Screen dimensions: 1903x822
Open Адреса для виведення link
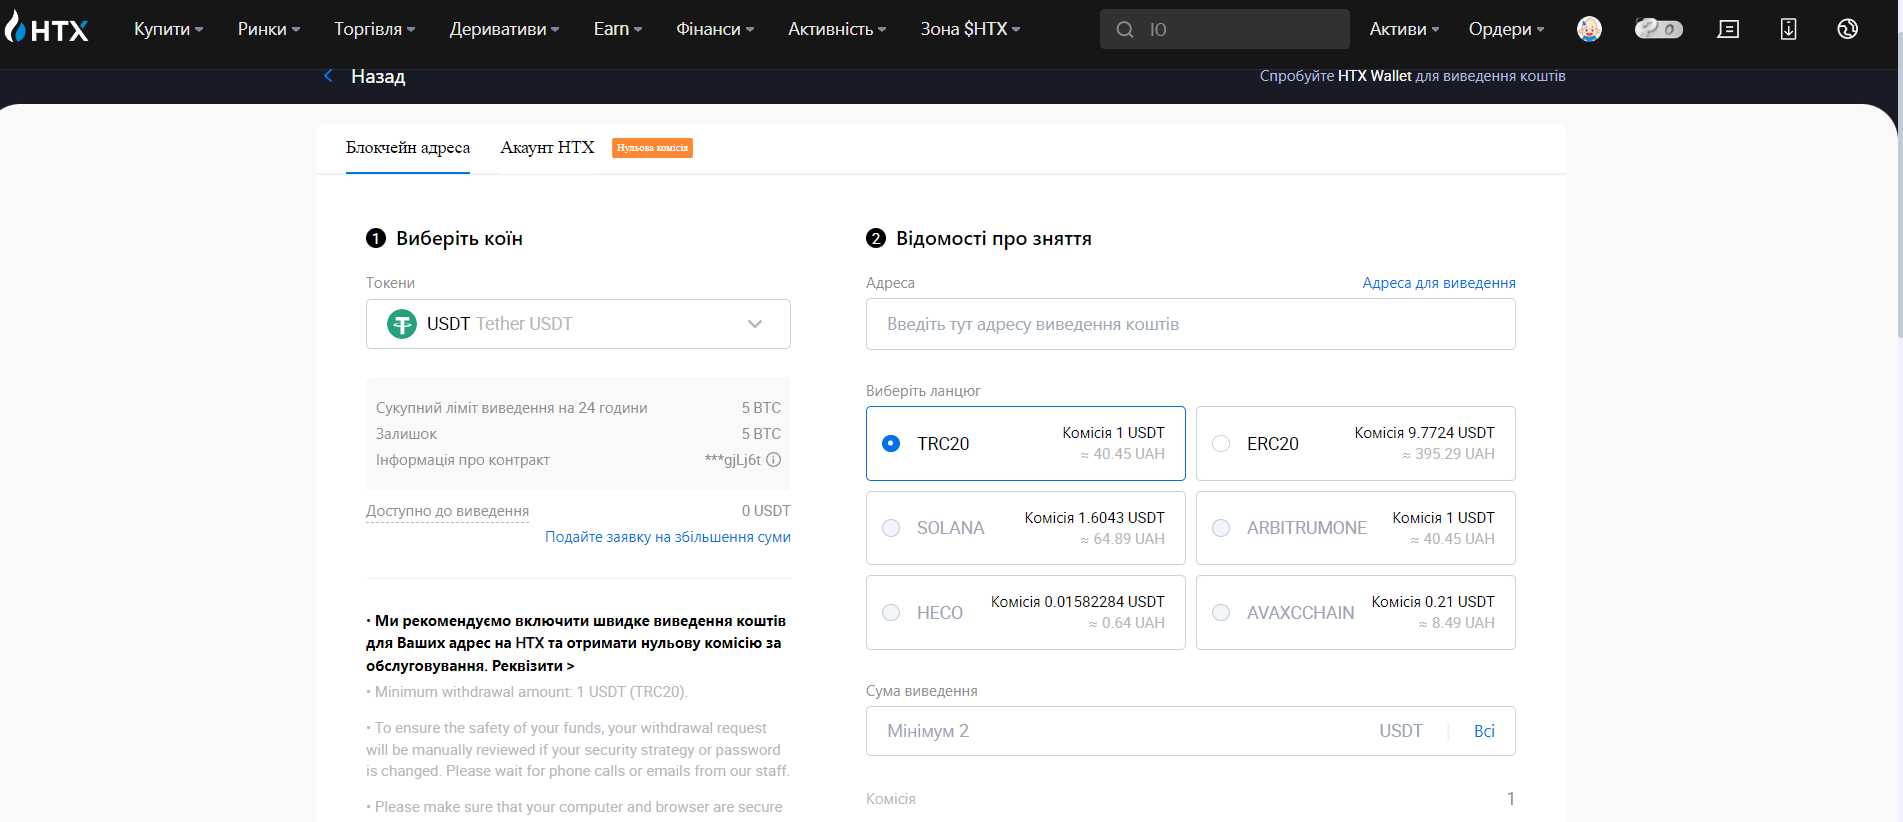click(x=1439, y=283)
